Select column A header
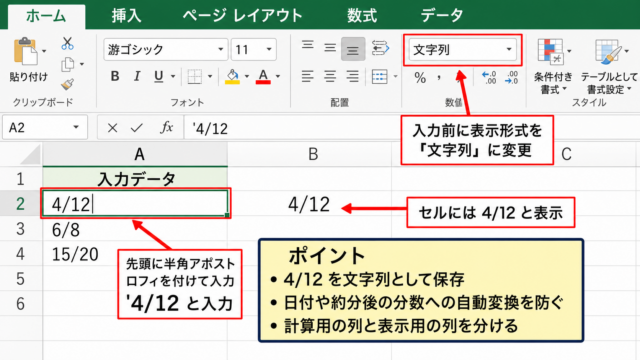 tap(135, 154)
